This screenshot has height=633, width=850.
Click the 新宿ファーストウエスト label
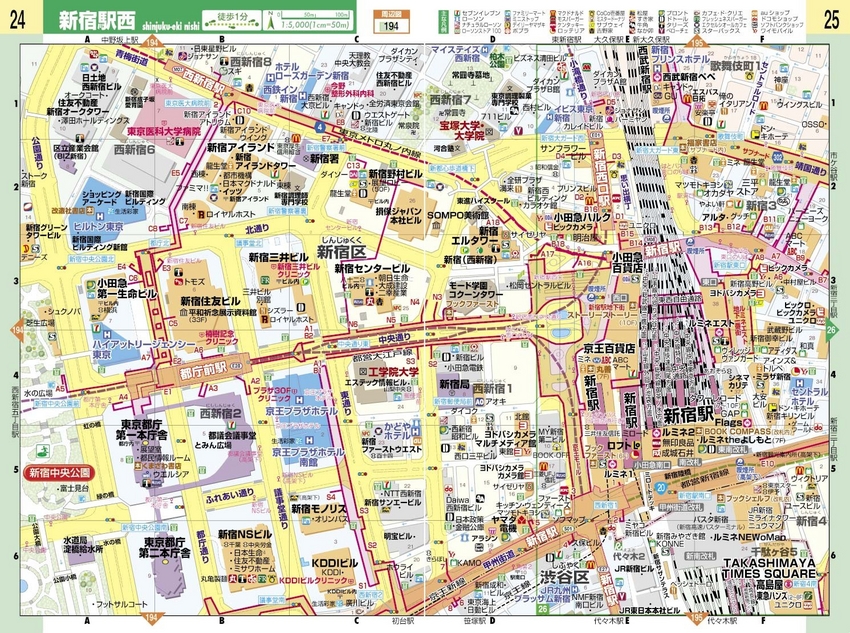point(391,444)
